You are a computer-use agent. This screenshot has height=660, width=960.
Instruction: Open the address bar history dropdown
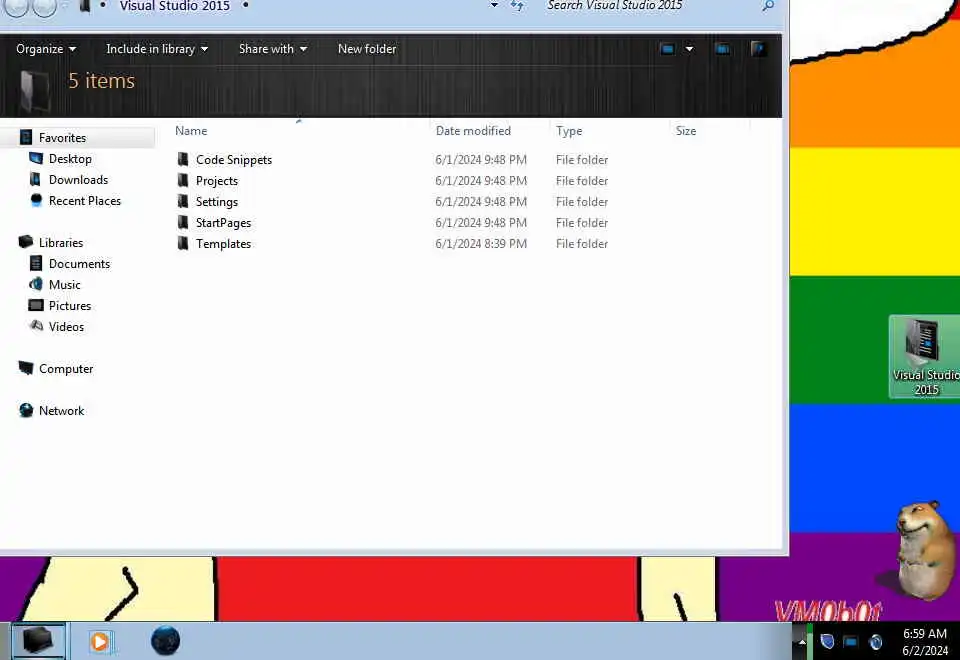tap(494, 6)
